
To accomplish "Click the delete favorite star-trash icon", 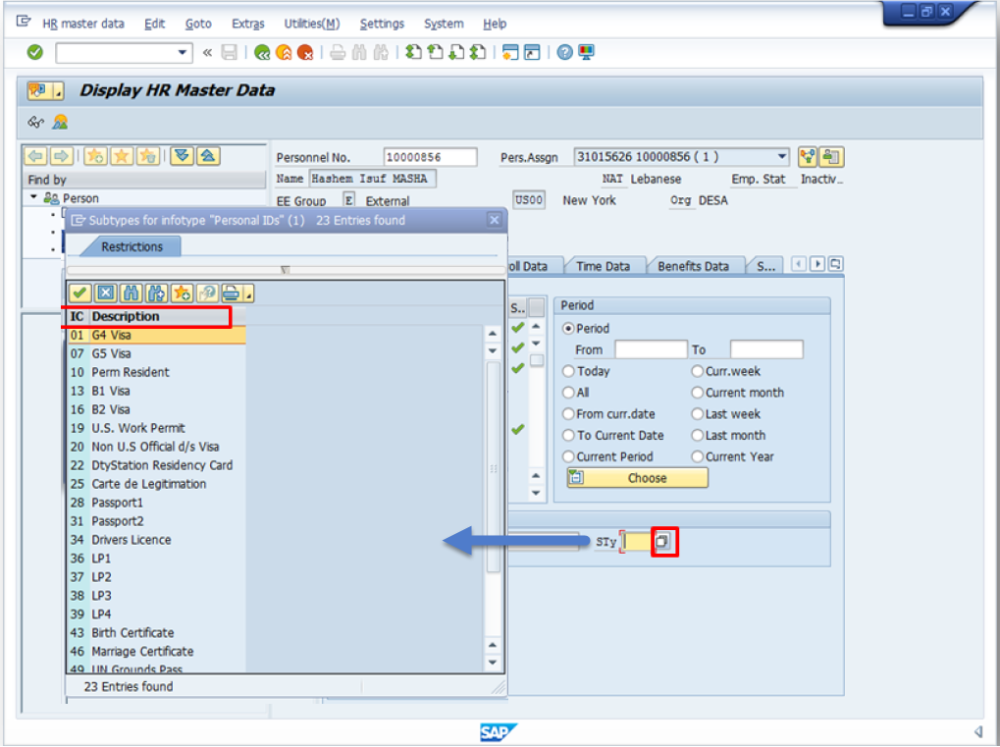I will tap(148, 156).
